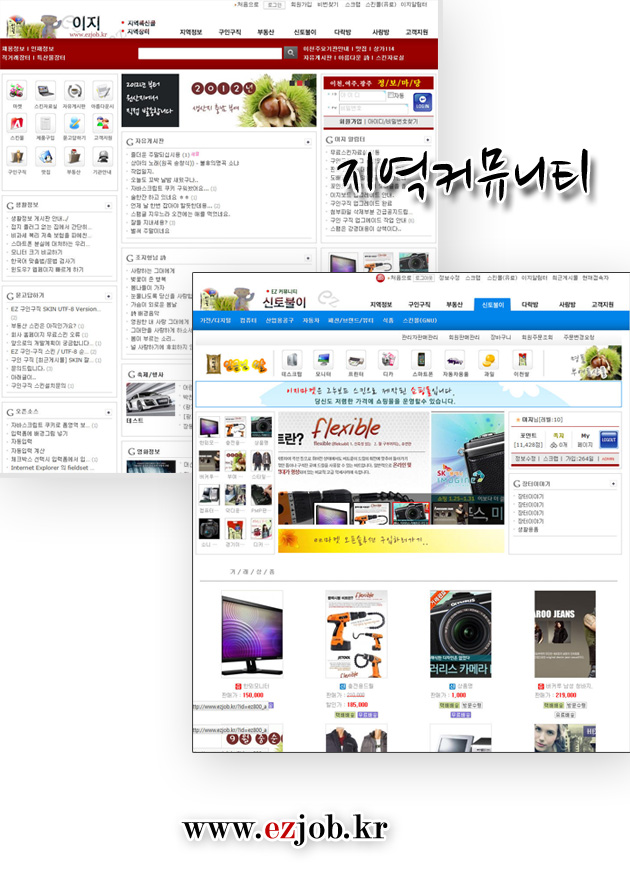The width and height of the screenshot is (630, 884).
Task: Open the 자동차용품 category icon in the shop window
Action: (x=455, y=360)
